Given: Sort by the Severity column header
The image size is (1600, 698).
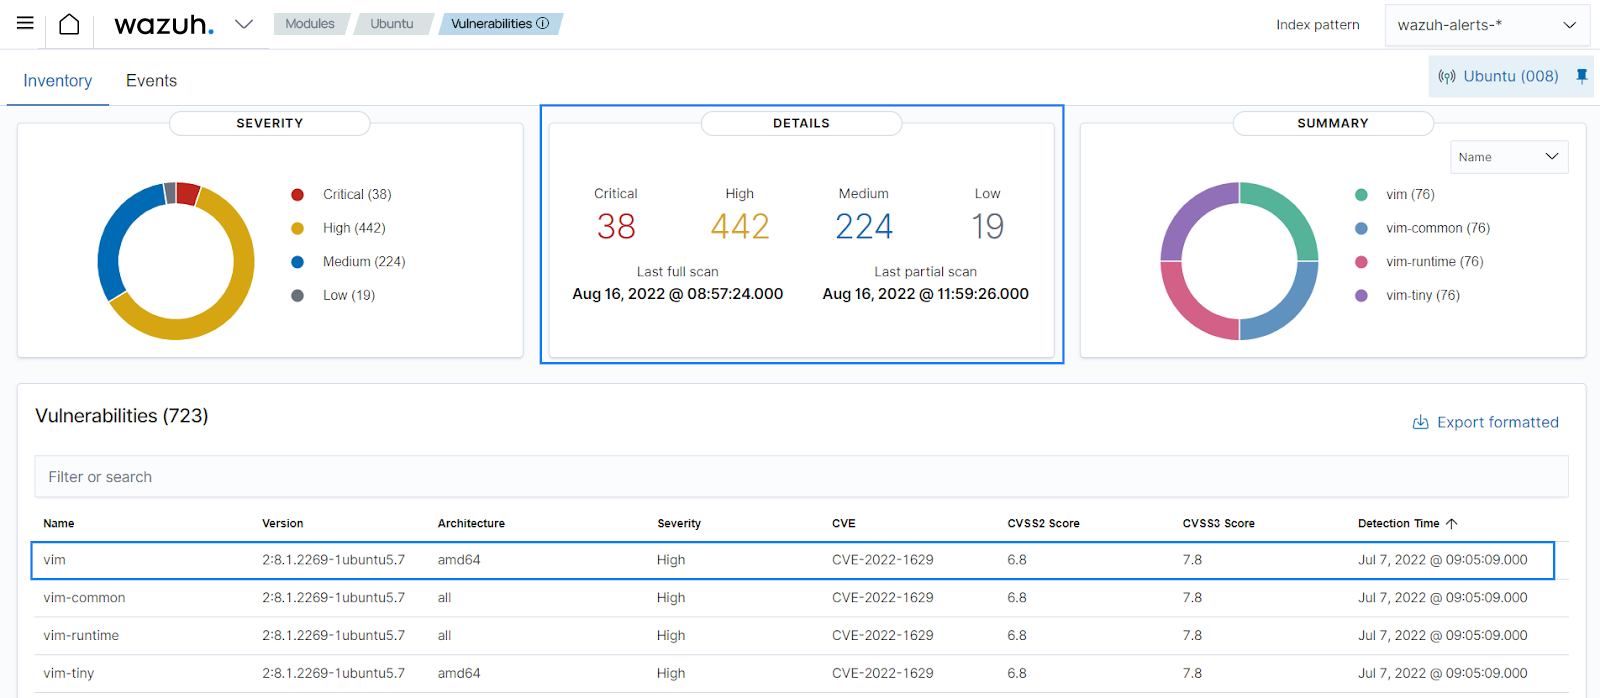Looking at the screenshot, I should click(679, 524).
